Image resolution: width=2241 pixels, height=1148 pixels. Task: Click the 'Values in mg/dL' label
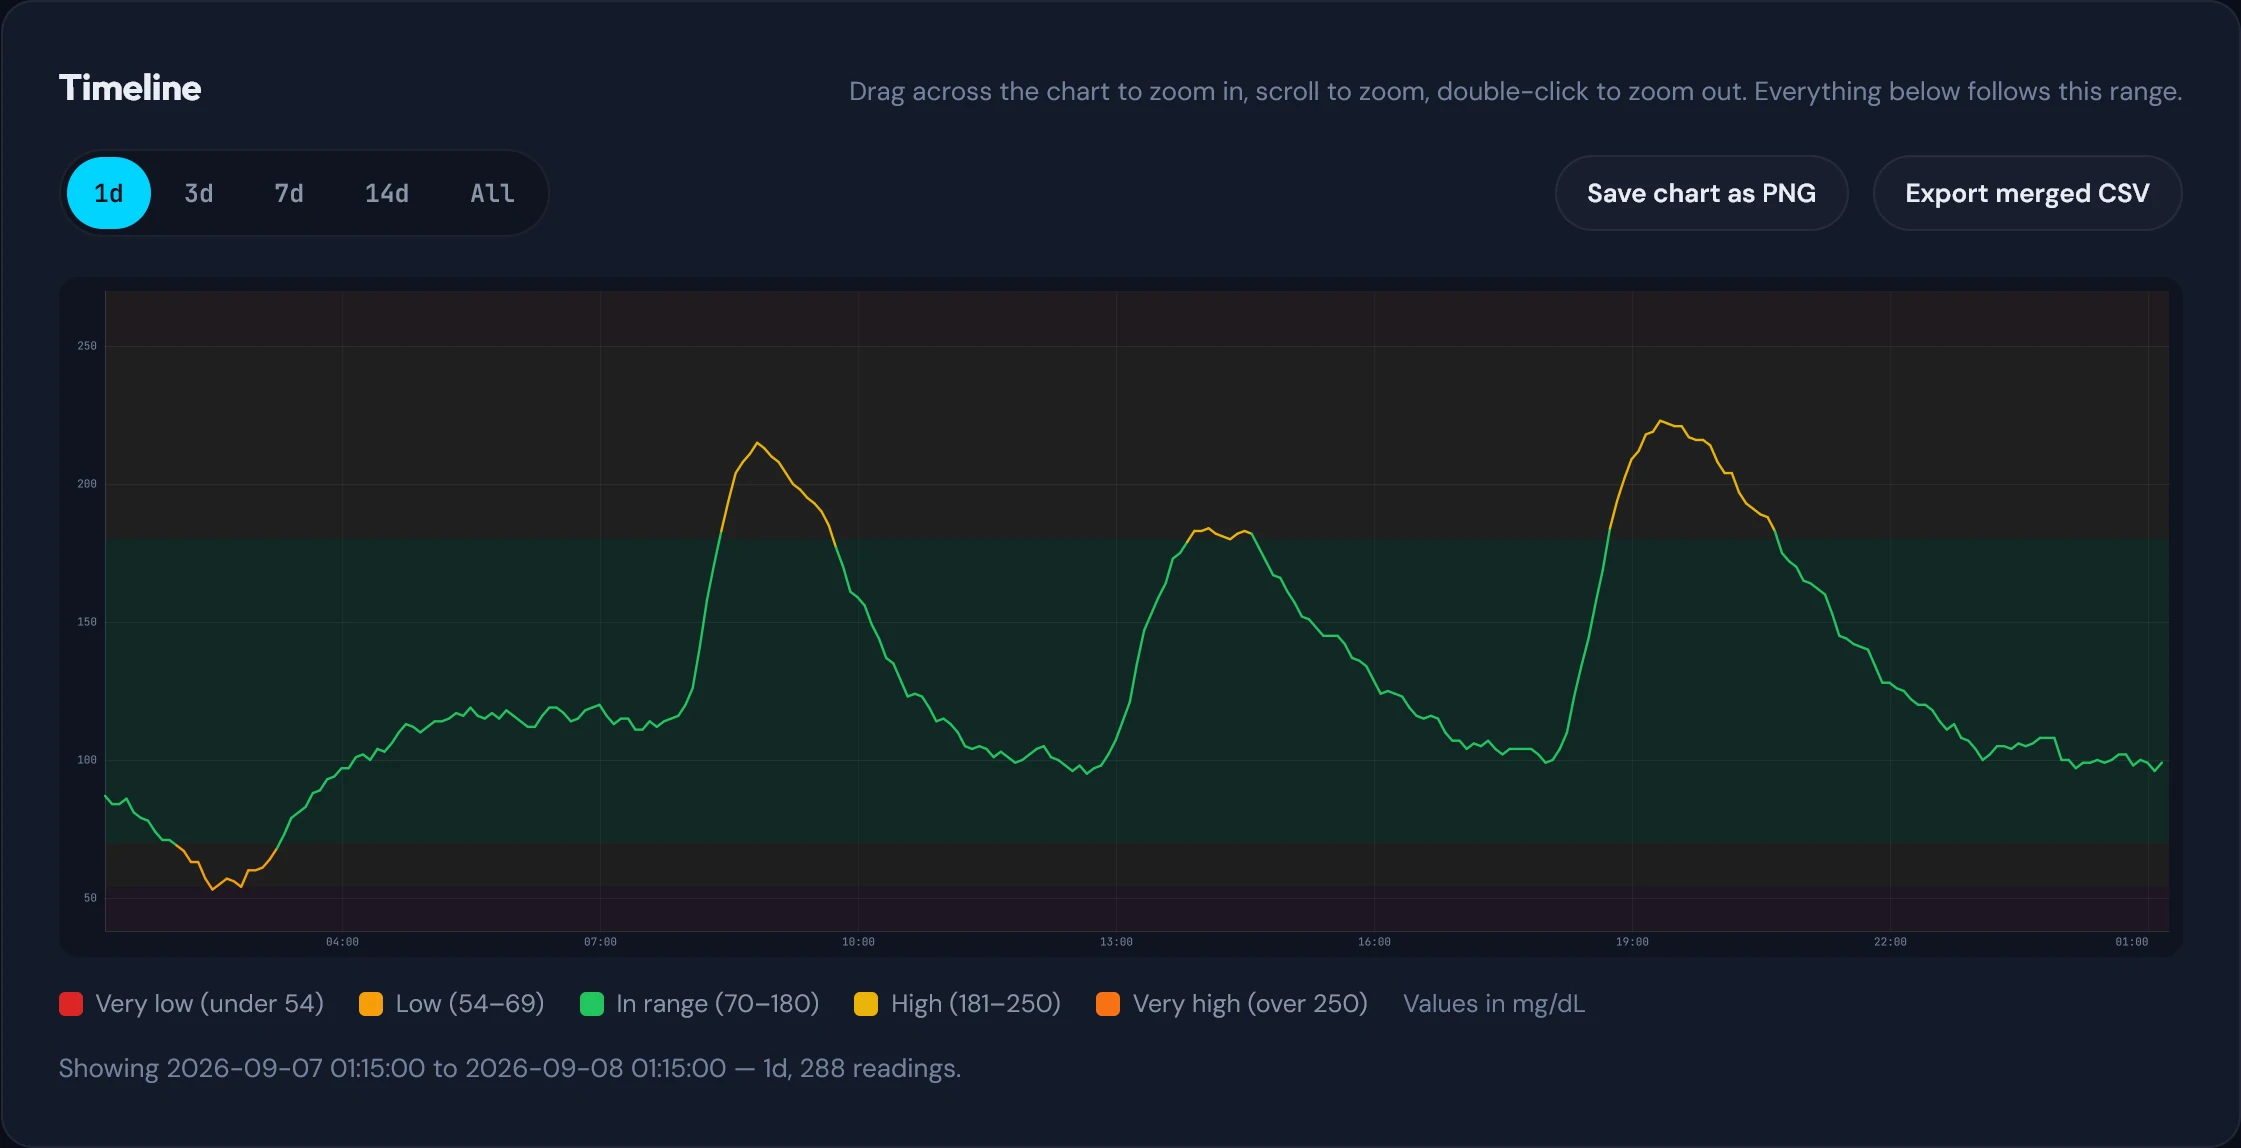click(1494, 1004)
